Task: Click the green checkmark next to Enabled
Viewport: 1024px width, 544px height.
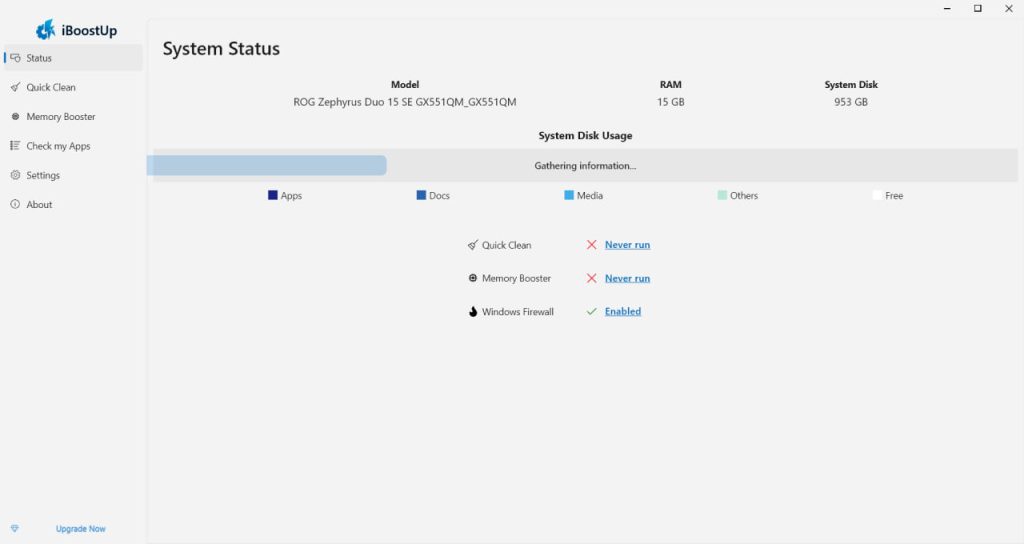Action: (592, 311)
